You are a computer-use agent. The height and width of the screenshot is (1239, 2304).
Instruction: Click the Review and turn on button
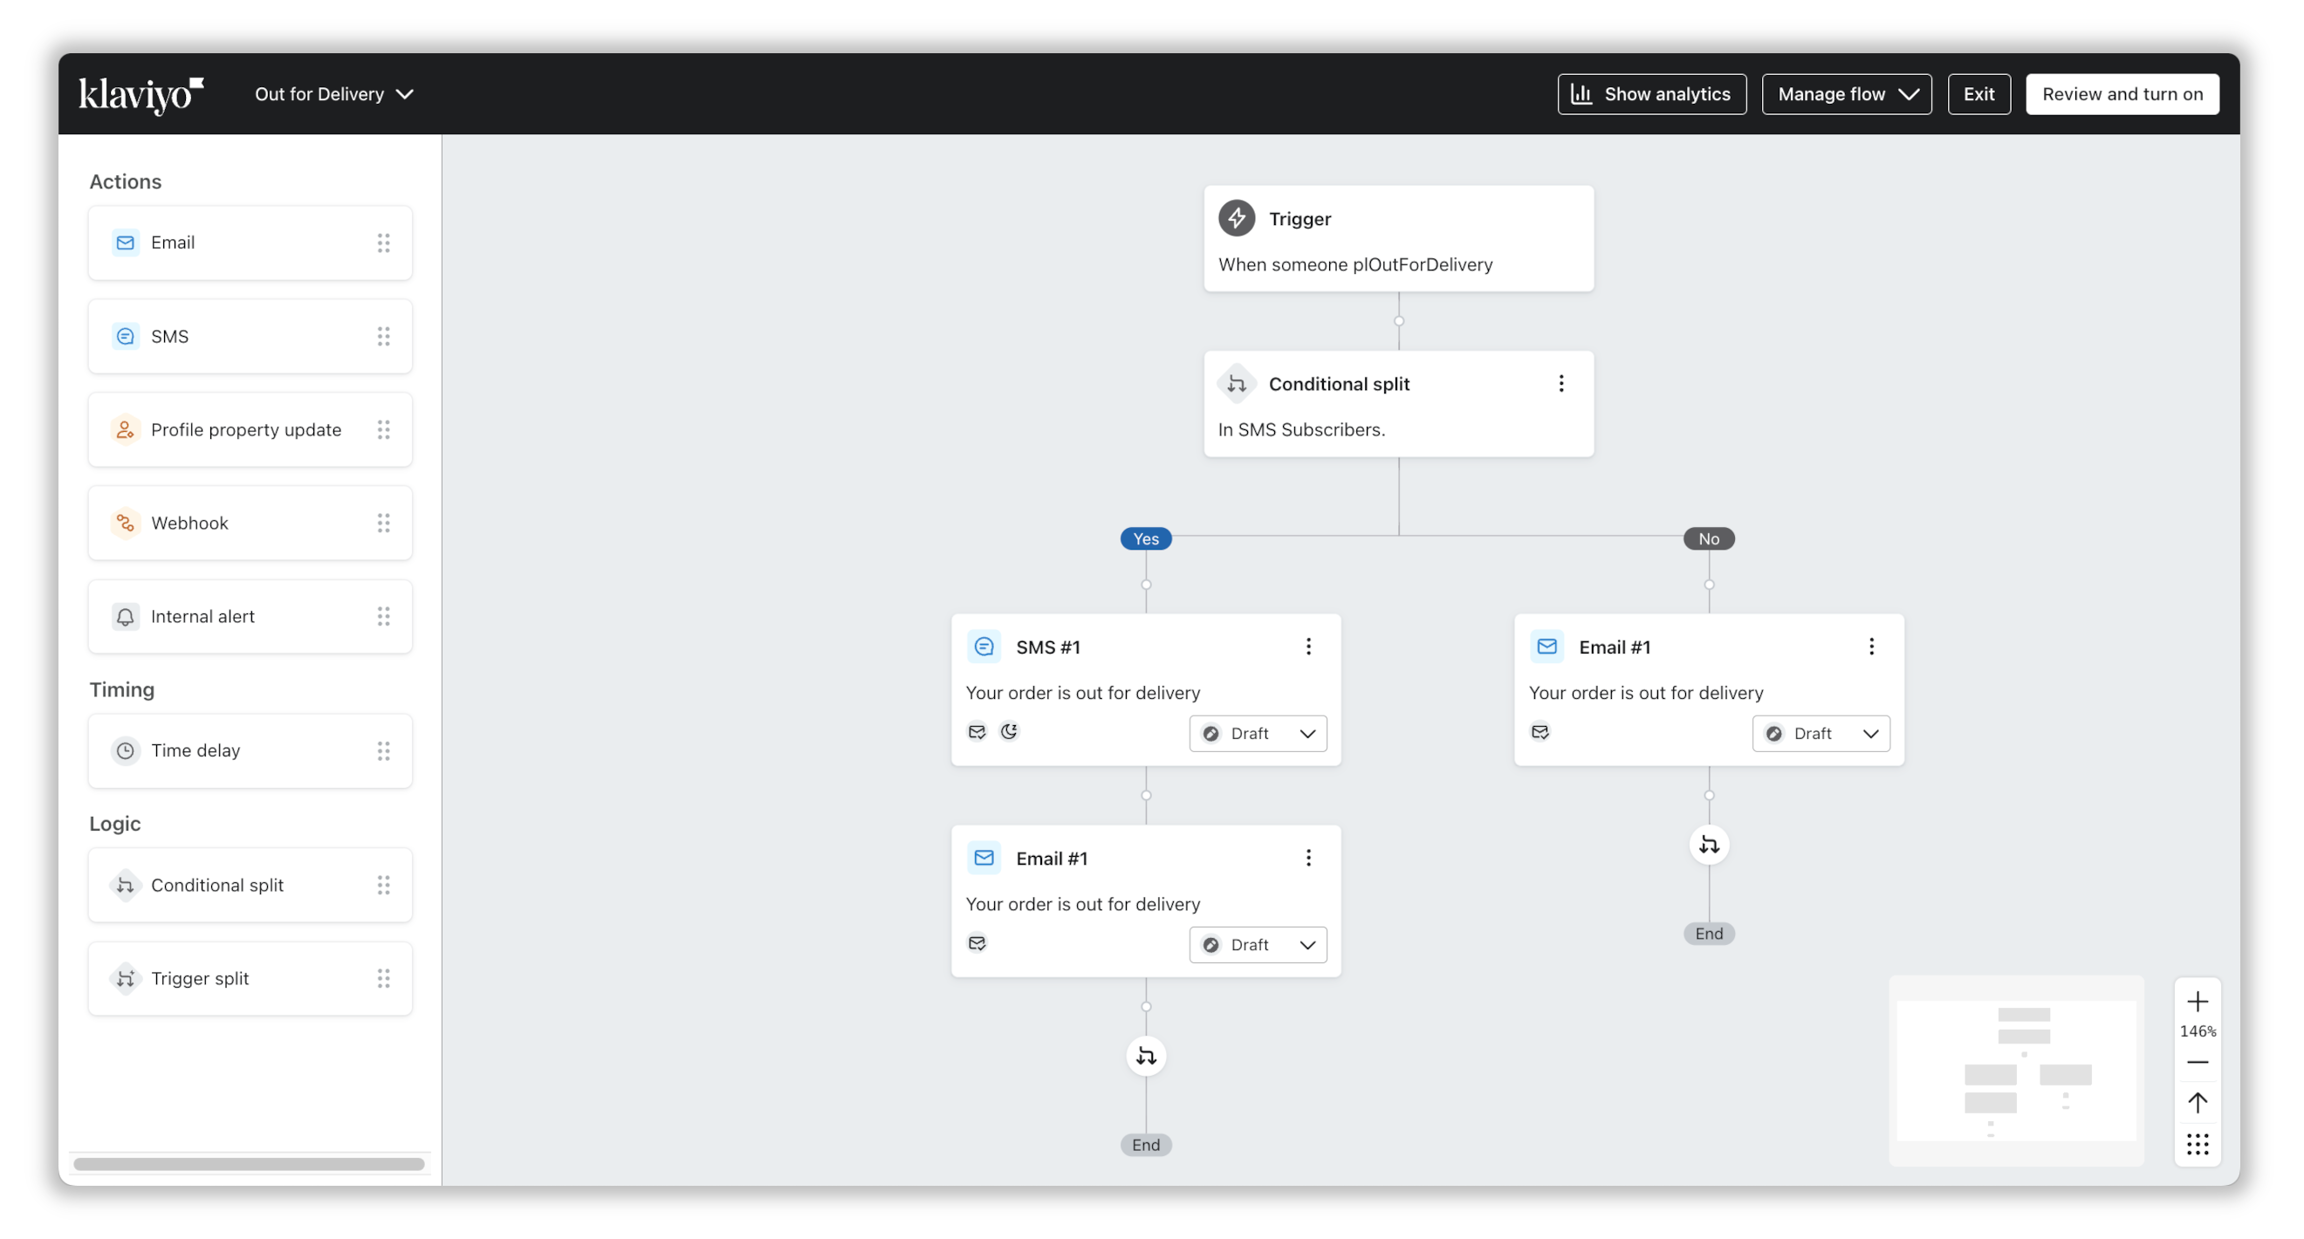point(2122,93)
